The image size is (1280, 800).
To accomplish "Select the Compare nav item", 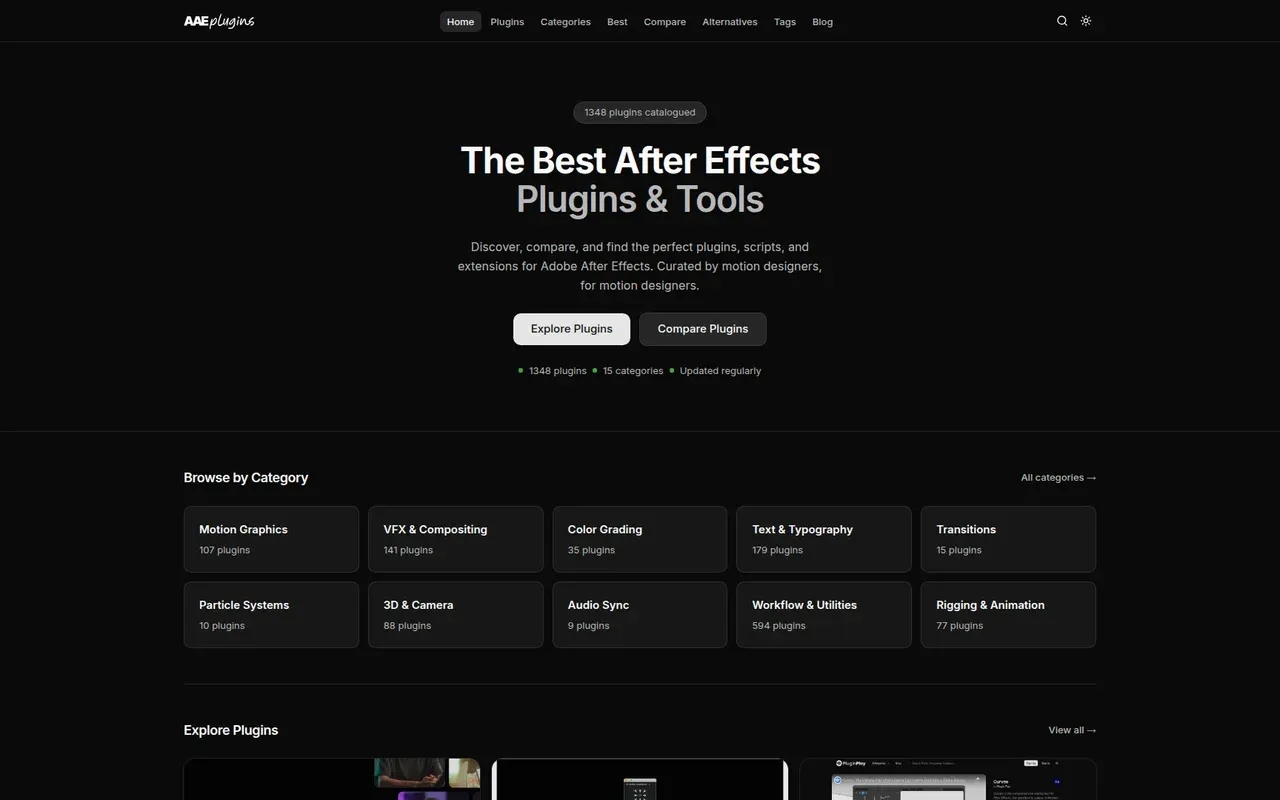I will point(664,22).
